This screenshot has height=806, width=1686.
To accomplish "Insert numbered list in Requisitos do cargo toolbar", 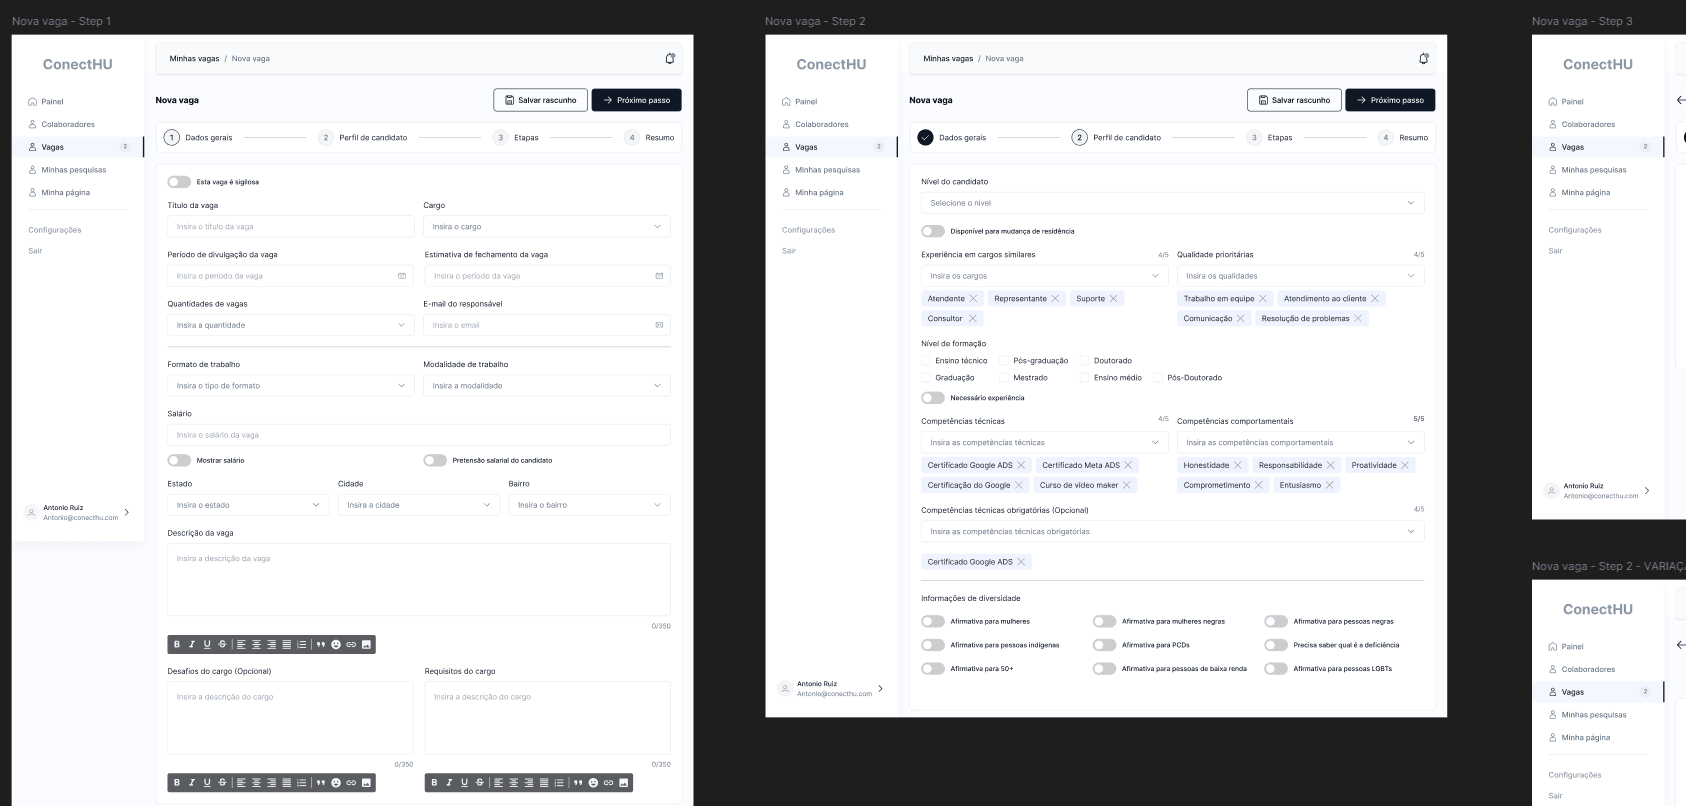I will point(559,782).
